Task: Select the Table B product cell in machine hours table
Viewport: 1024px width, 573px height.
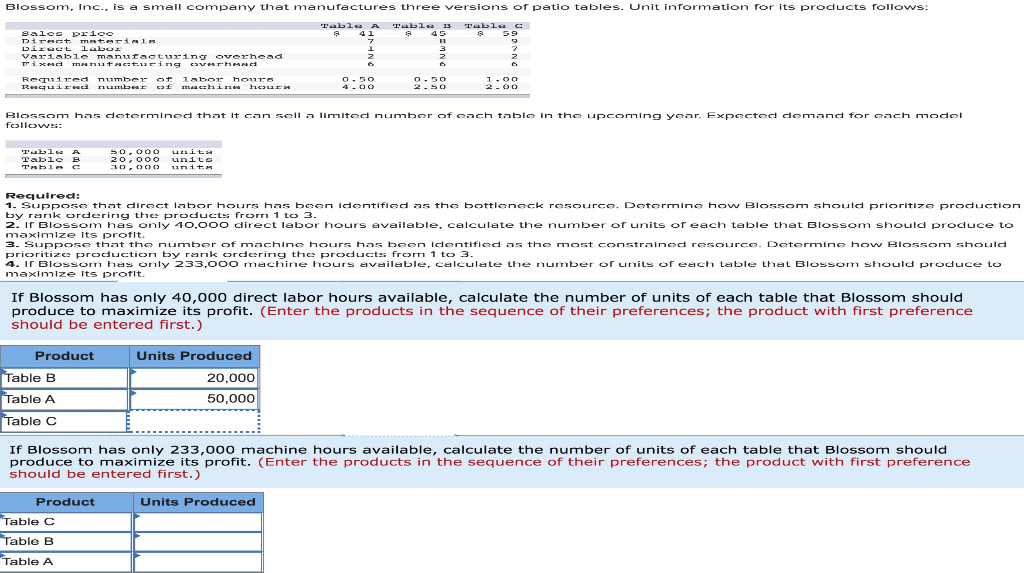Action: click(x=67, y=541)
